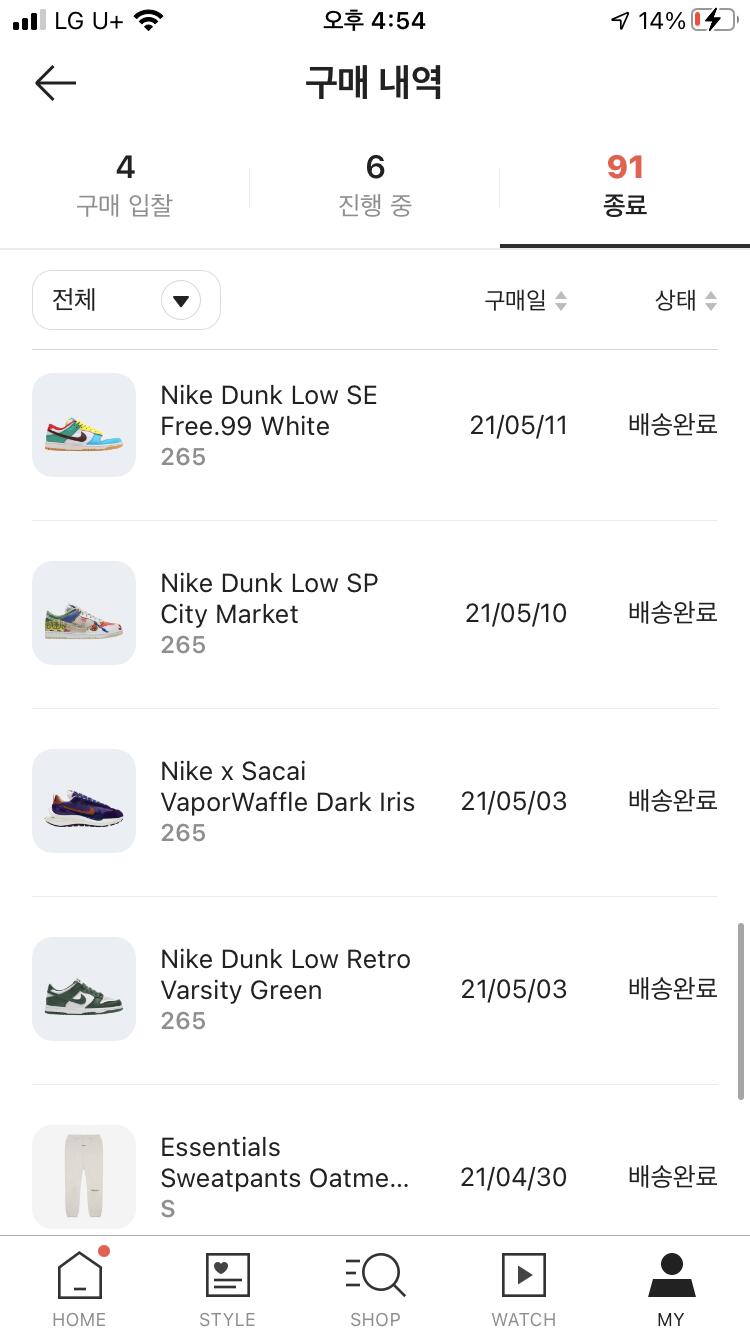Open Nike x Sacai VaporWaffle Dark Iris

coord(287,787)
